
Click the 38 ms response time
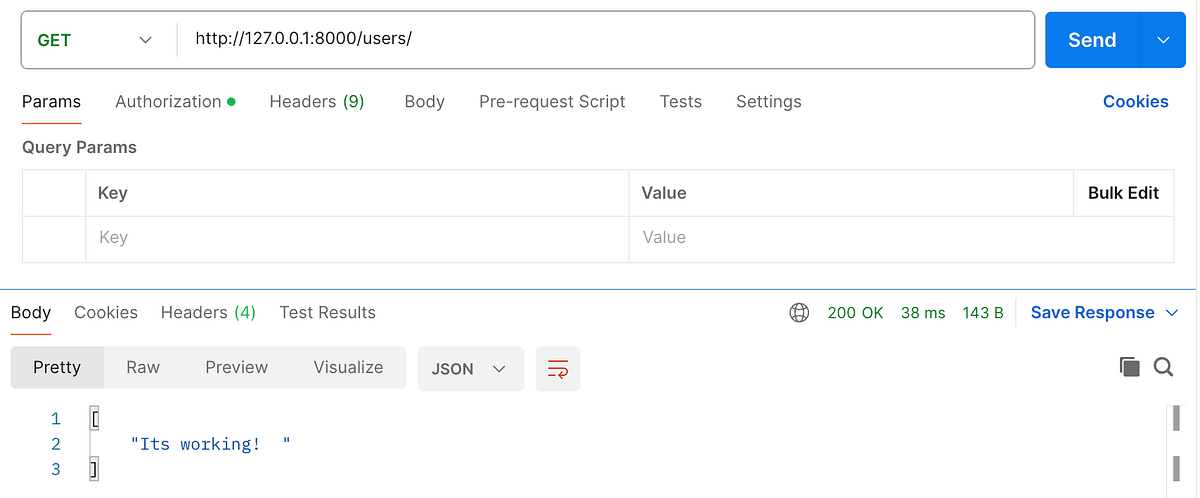point(923,313)
